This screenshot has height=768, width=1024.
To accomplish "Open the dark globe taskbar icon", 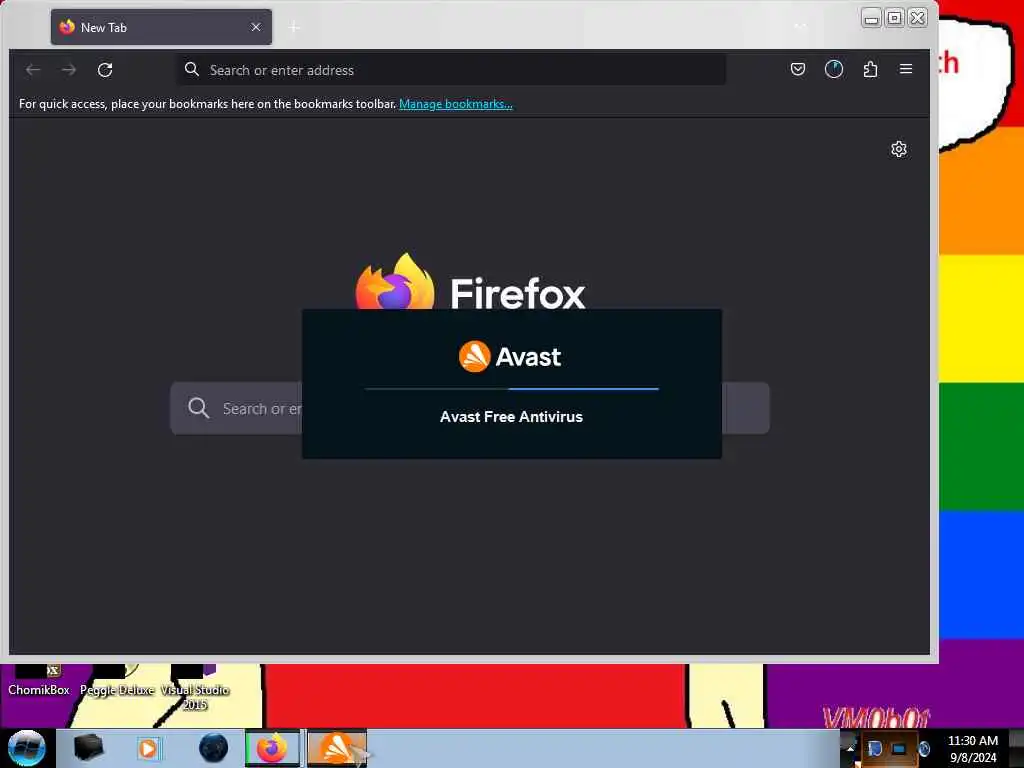I will [x=214, y=748].
